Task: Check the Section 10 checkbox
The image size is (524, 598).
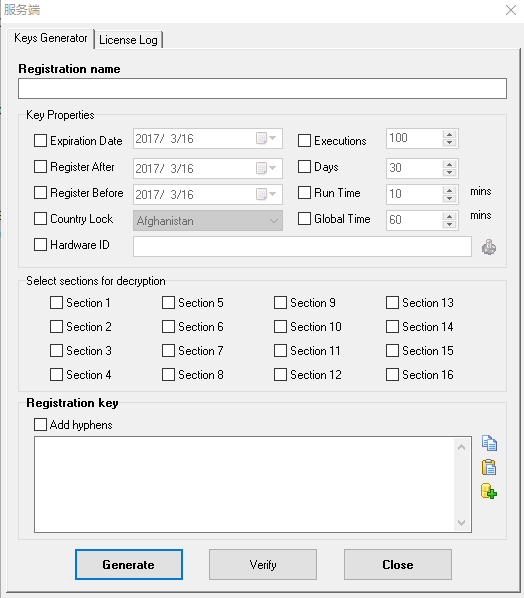Action: (280, 326)
